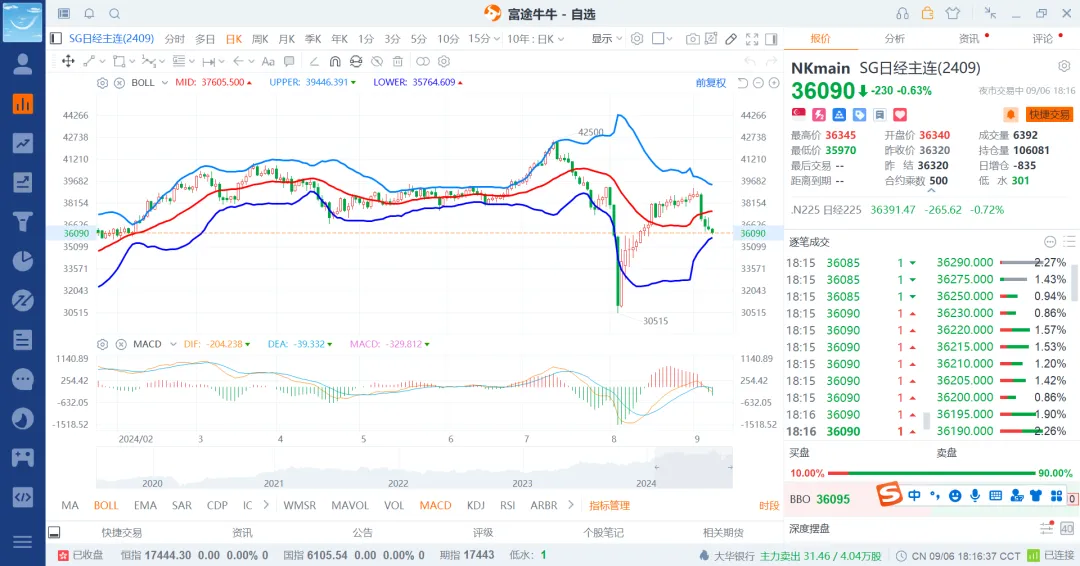Click the buy/sell ratio bar
This screenshot has height=566, width=1080.
[x=932, y=473]
